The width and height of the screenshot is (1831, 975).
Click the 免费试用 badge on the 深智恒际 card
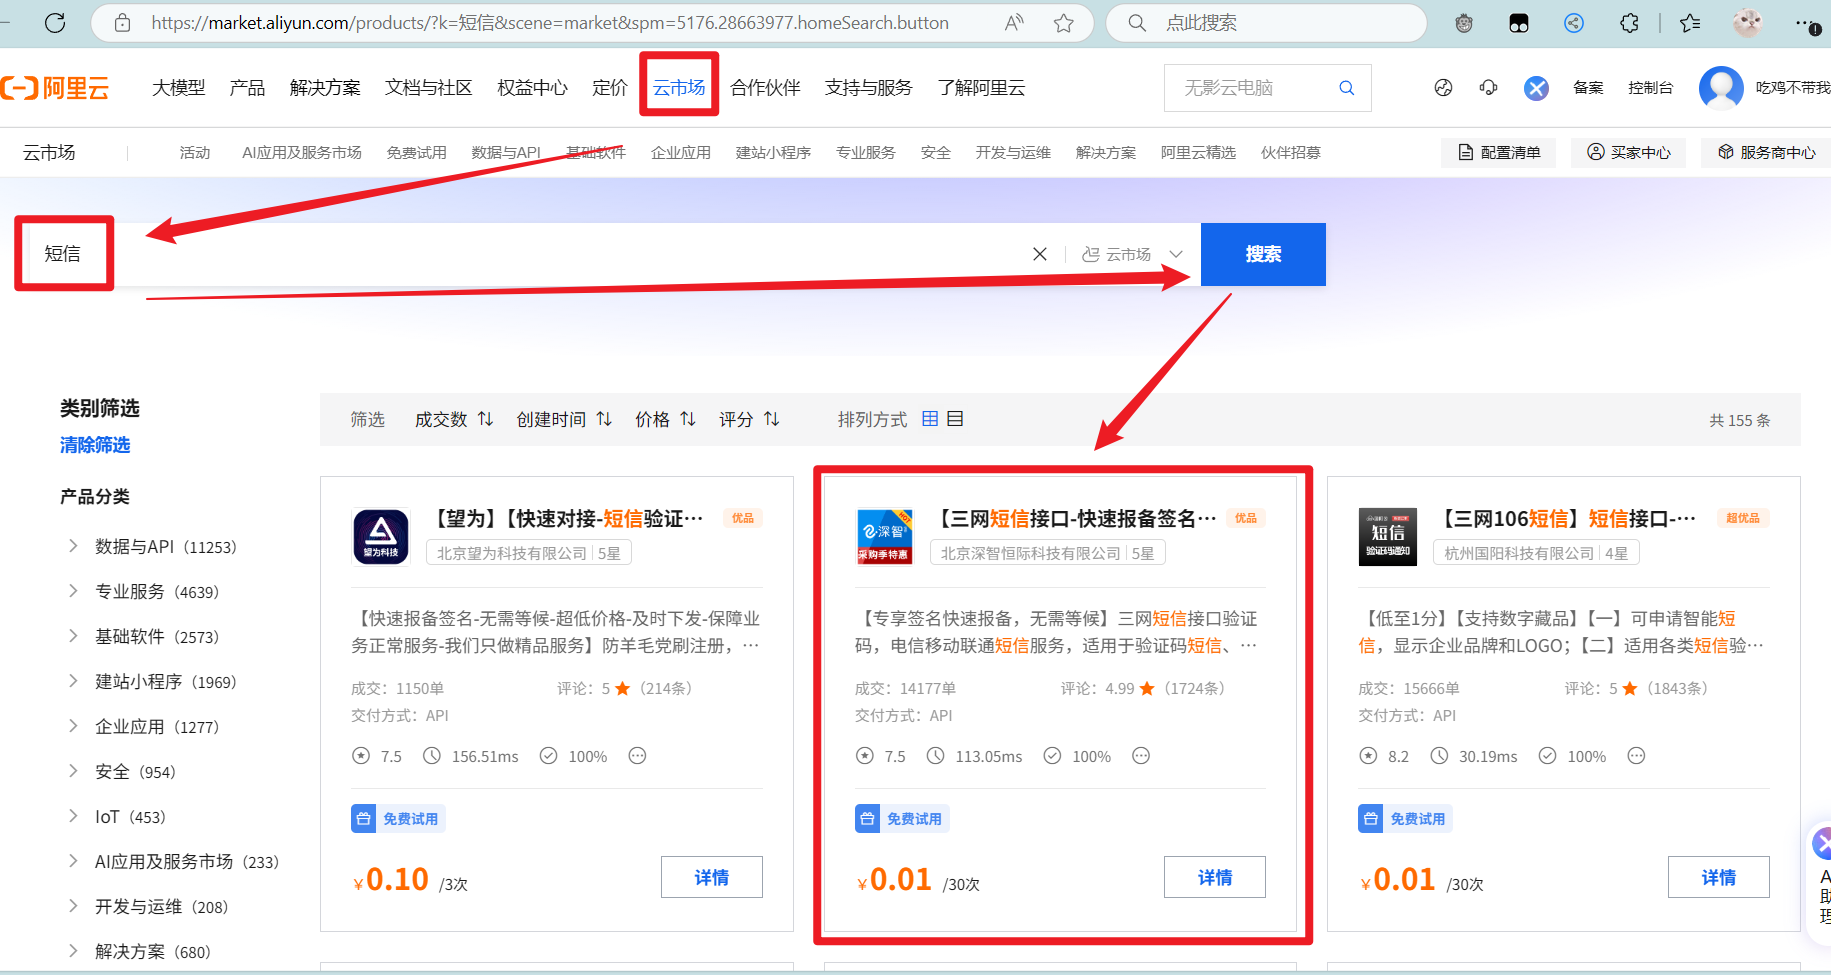click(902, 819)
